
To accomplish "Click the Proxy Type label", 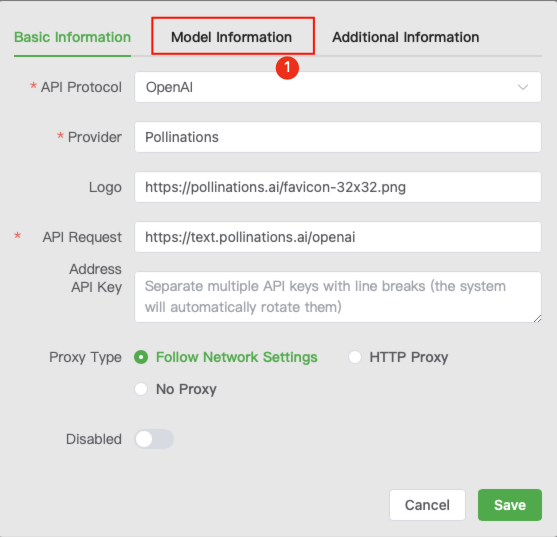I will click(x=85, y=357).
